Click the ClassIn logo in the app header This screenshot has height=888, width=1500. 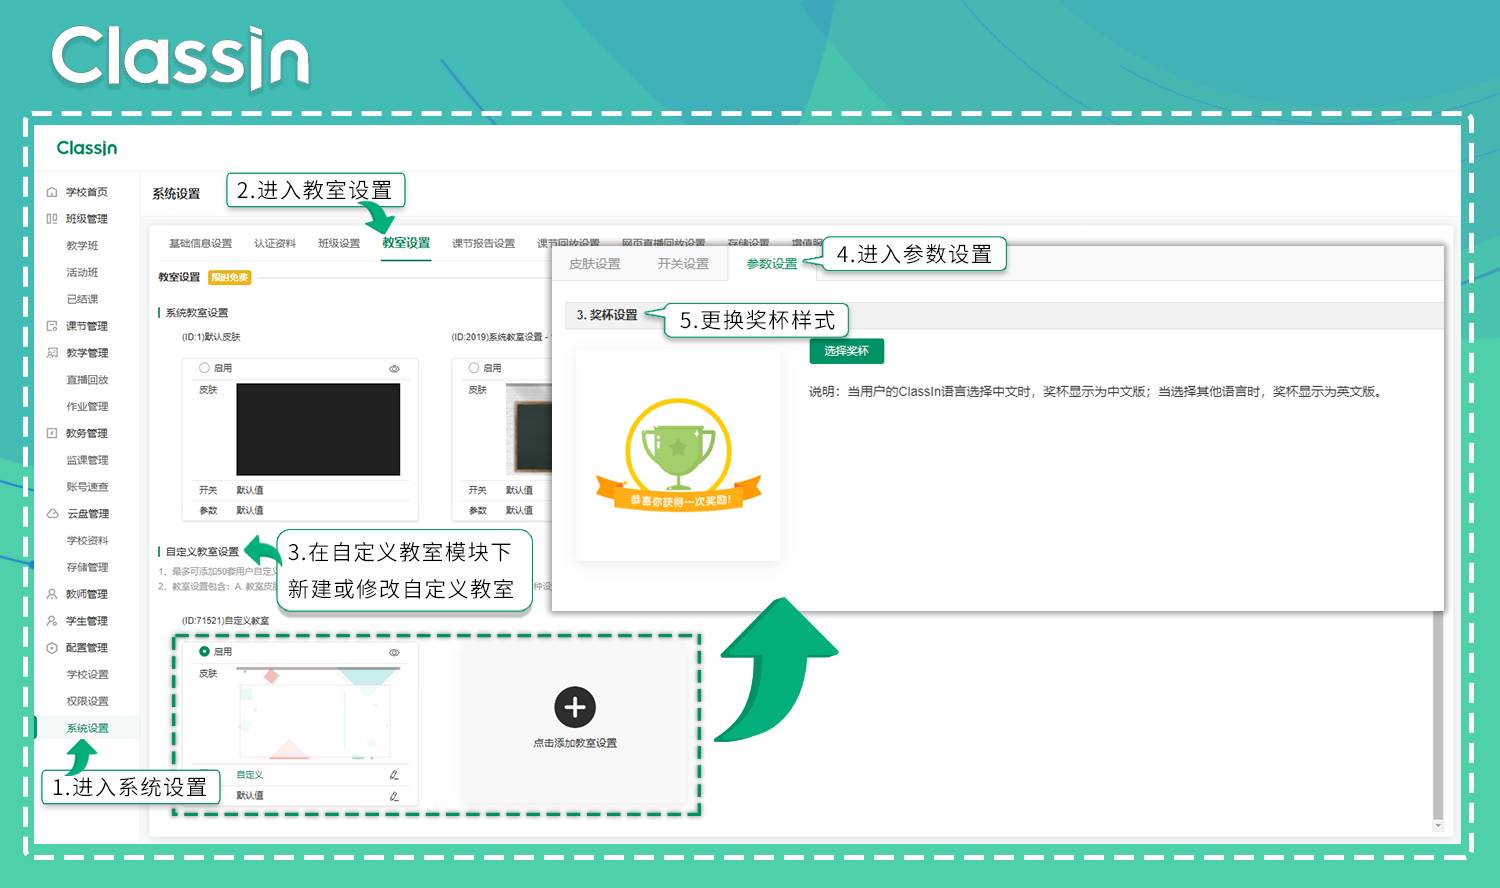(87, 148)
